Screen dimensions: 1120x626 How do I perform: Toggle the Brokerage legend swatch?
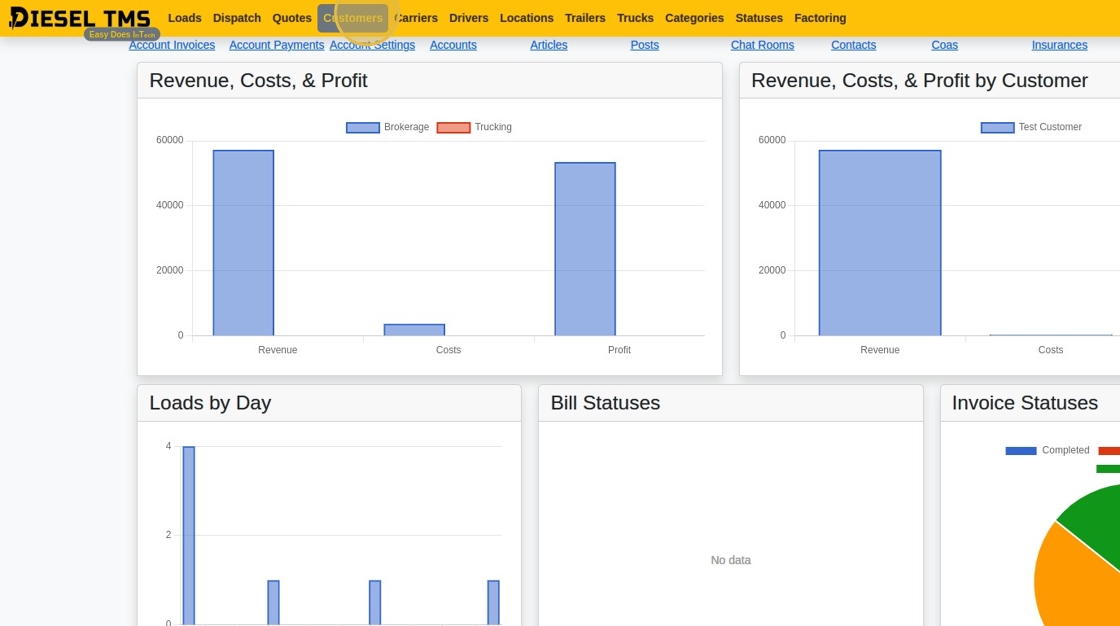point(363,127)
